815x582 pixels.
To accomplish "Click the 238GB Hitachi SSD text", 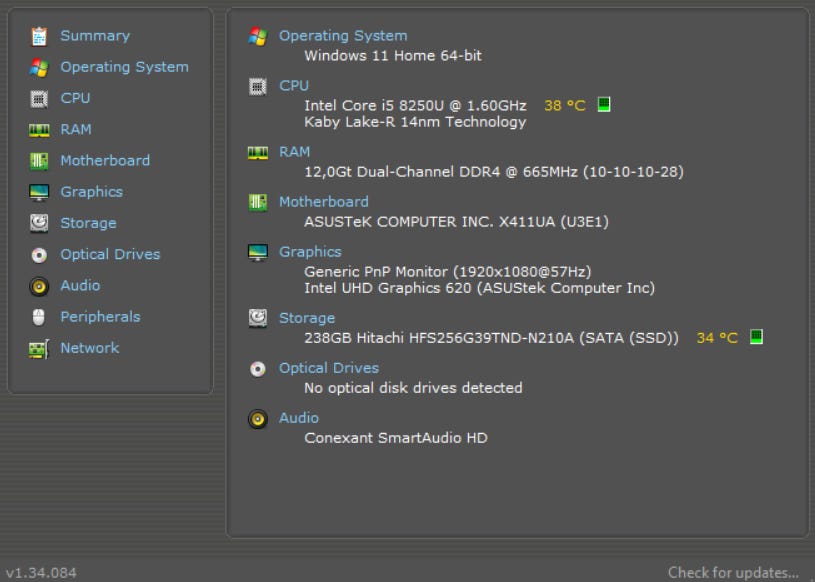I will click(491, 338).
